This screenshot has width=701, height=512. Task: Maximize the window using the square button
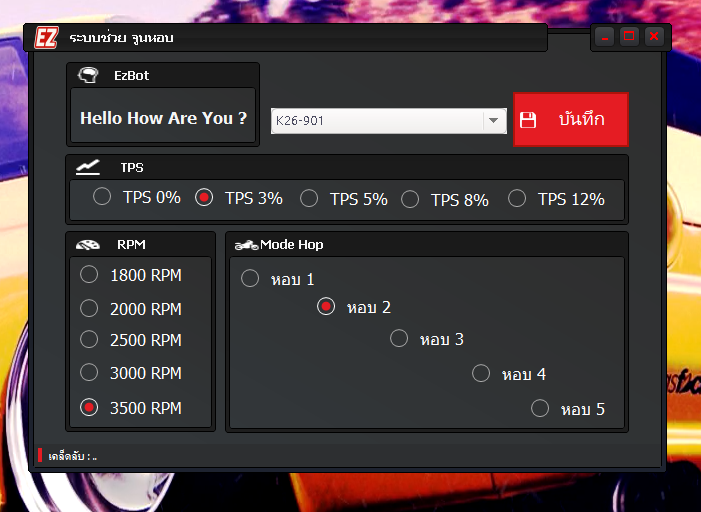[x=629, y=37]
